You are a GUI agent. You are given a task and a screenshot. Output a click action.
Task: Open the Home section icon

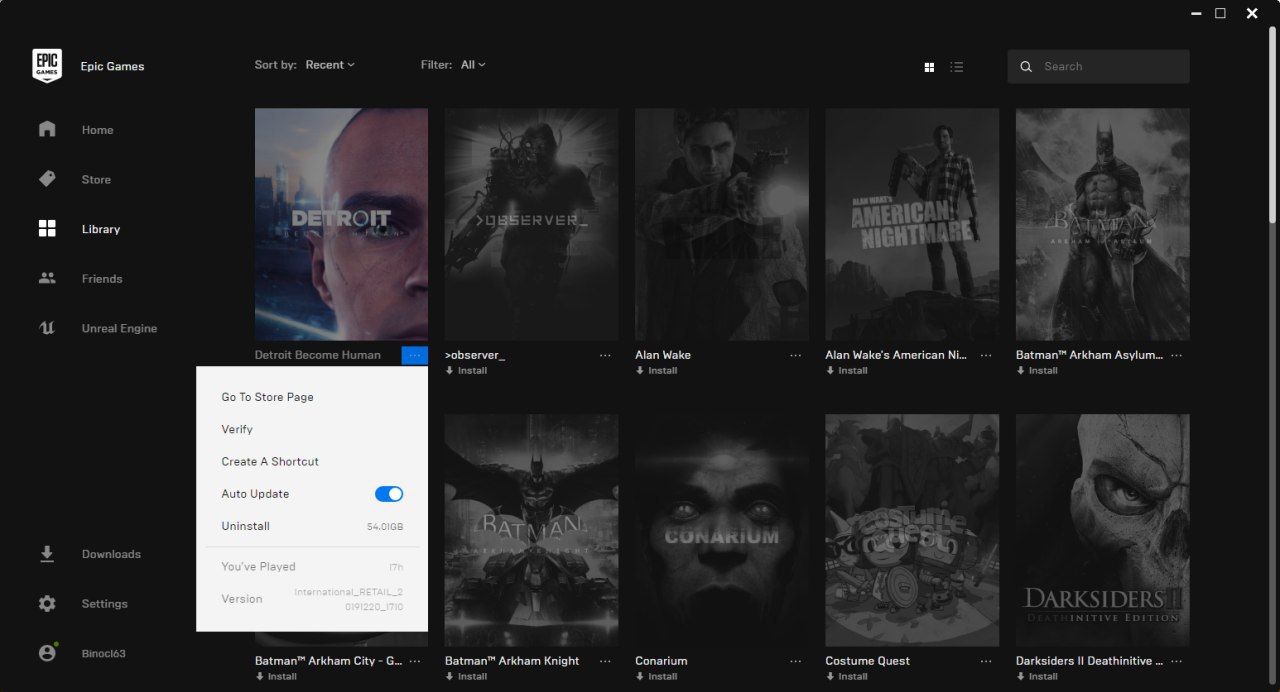click(x=47, y=129)
